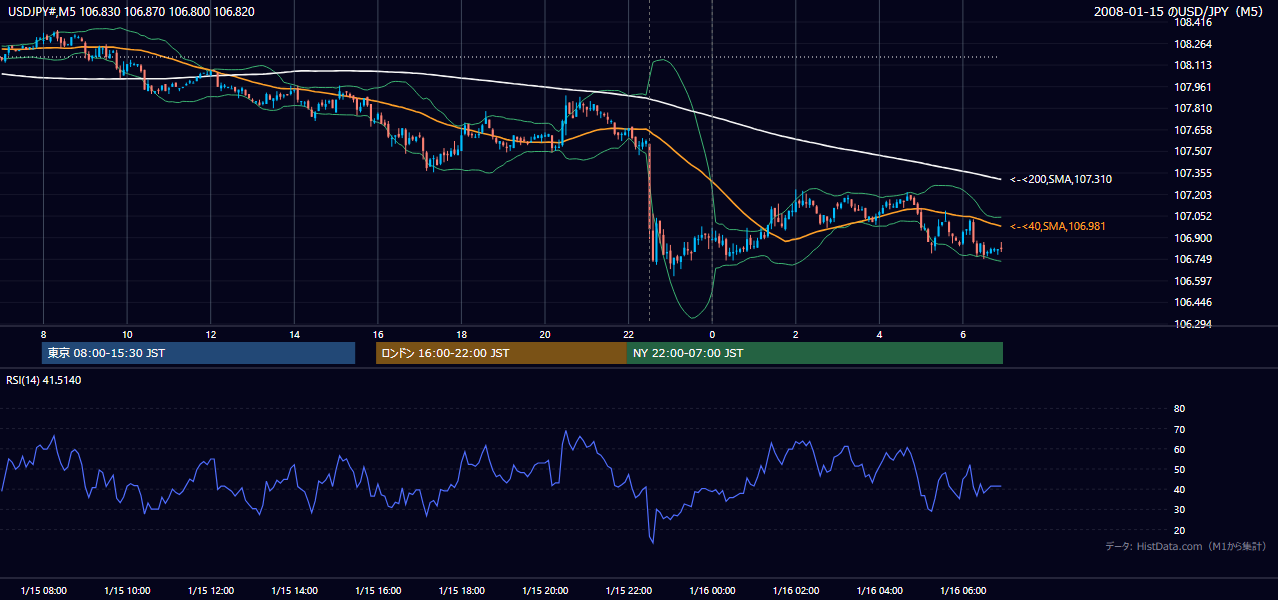Viewport: 1278px width, 600px height.
Task: Click the 1/16 04:00 time axis label
Action: [878, 591]
